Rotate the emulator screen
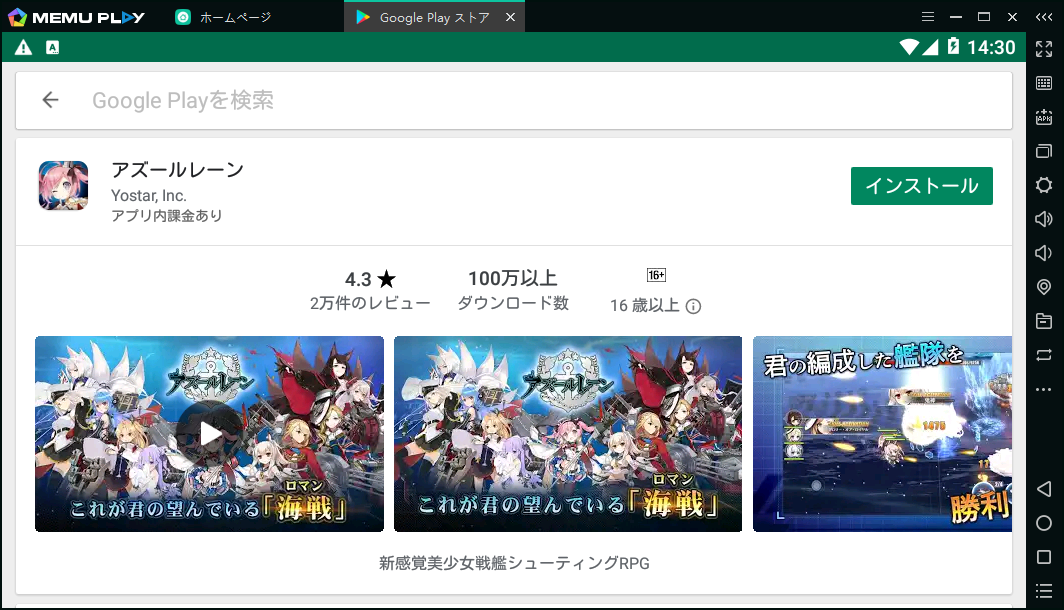Screen dimensions: 1064x610 click(x=1044, y=354)
